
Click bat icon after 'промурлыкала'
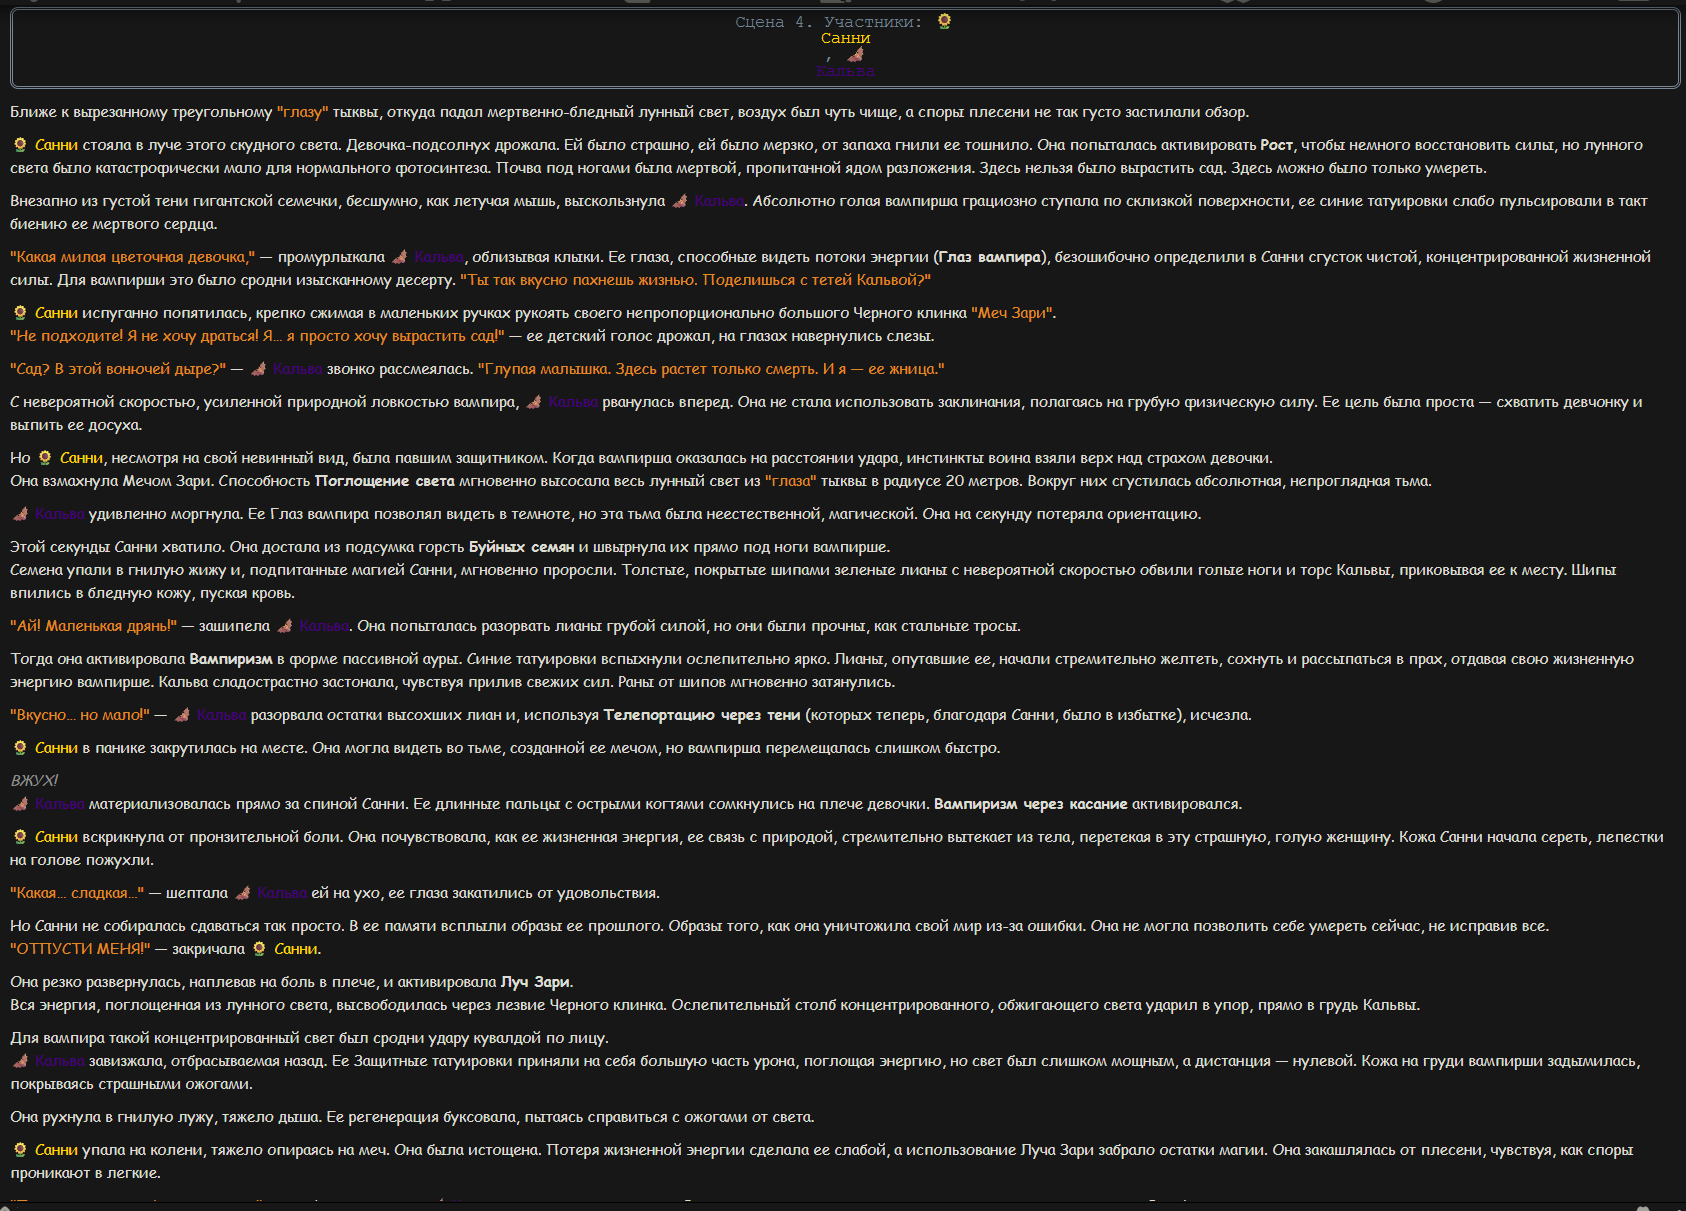399,257
